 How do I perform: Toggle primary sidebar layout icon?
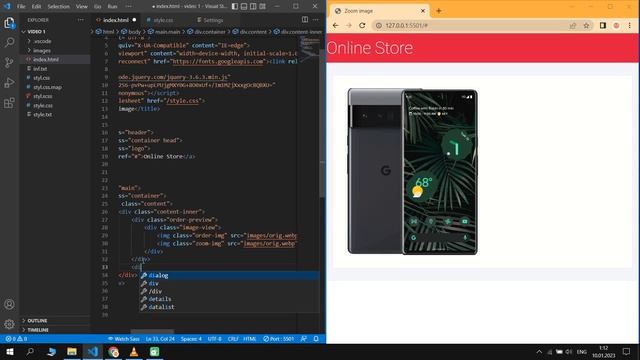[235, 6]
